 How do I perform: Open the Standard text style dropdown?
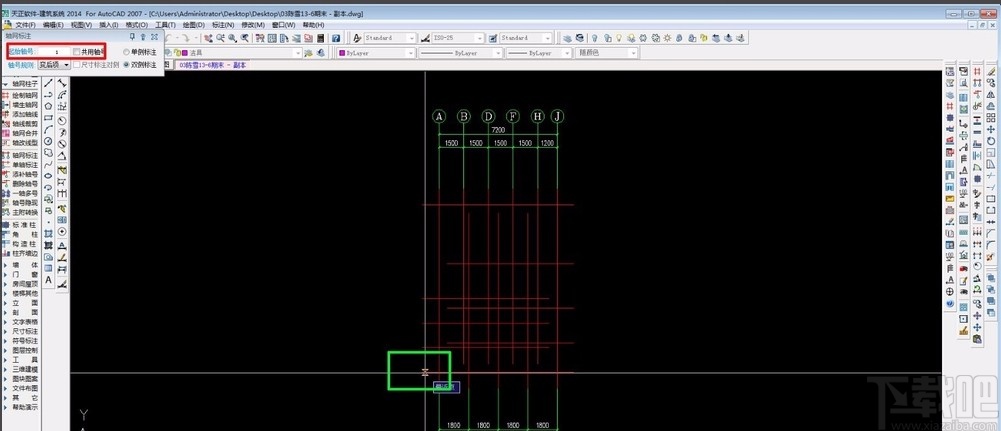(389, 38)
